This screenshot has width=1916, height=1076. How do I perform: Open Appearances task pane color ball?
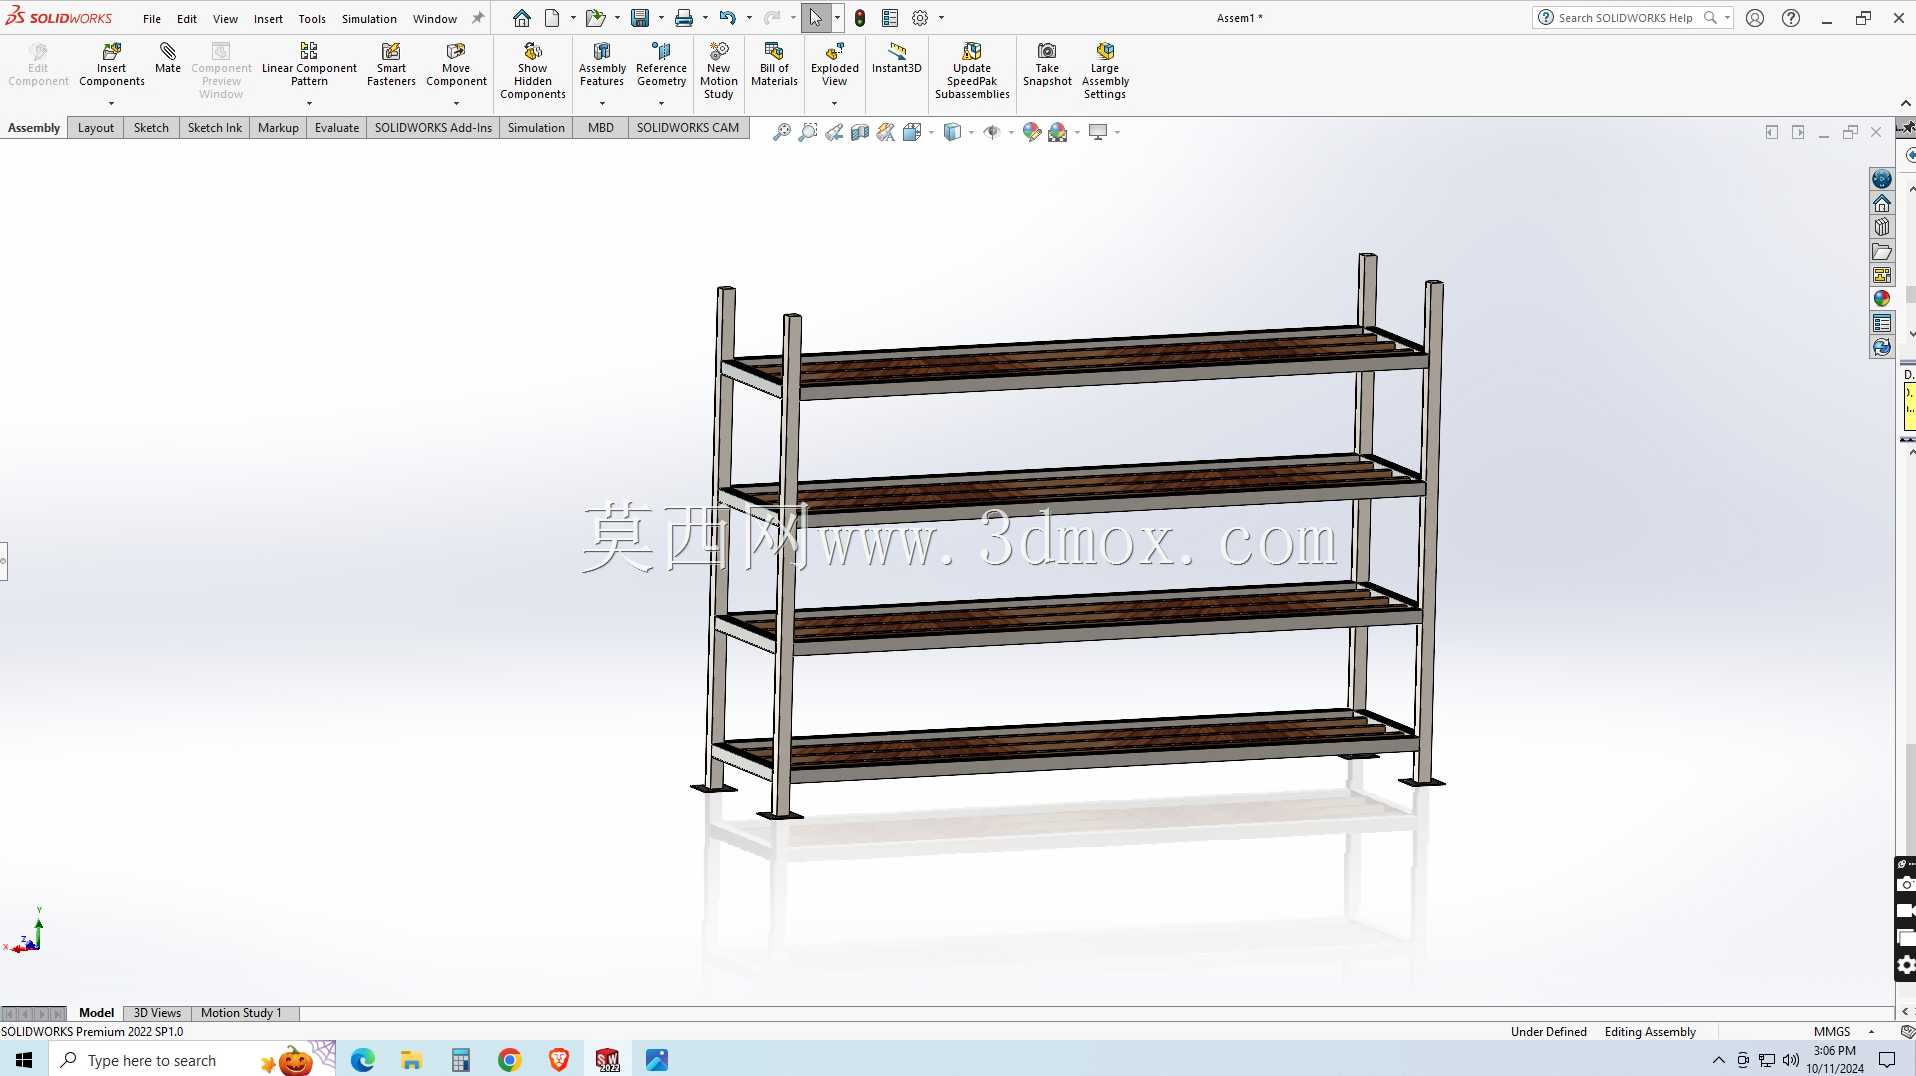[x=1882, y=298]
